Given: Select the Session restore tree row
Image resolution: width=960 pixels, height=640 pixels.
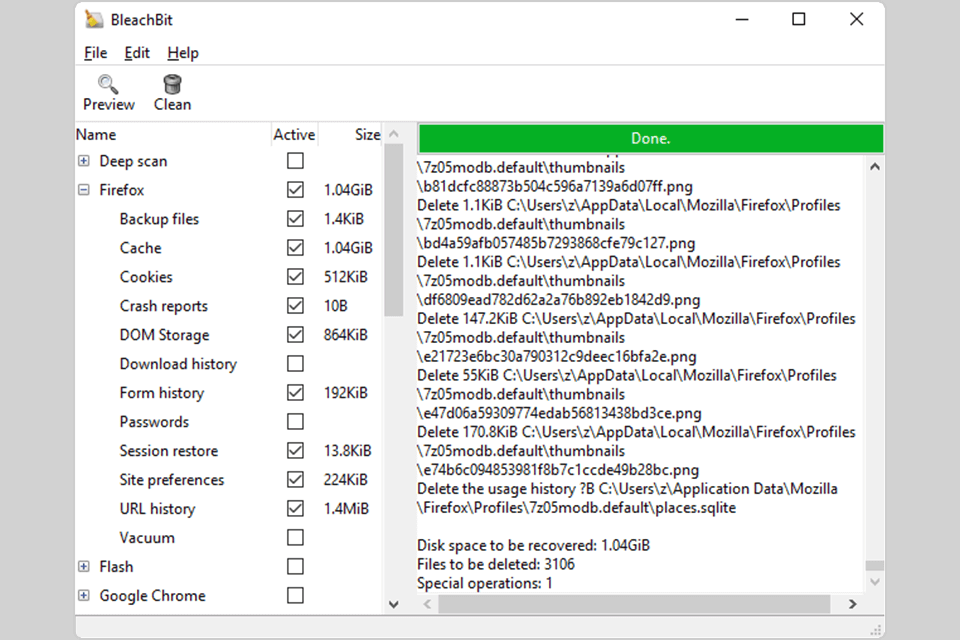Looking at the screenshot, I should [x=230, y=451].
